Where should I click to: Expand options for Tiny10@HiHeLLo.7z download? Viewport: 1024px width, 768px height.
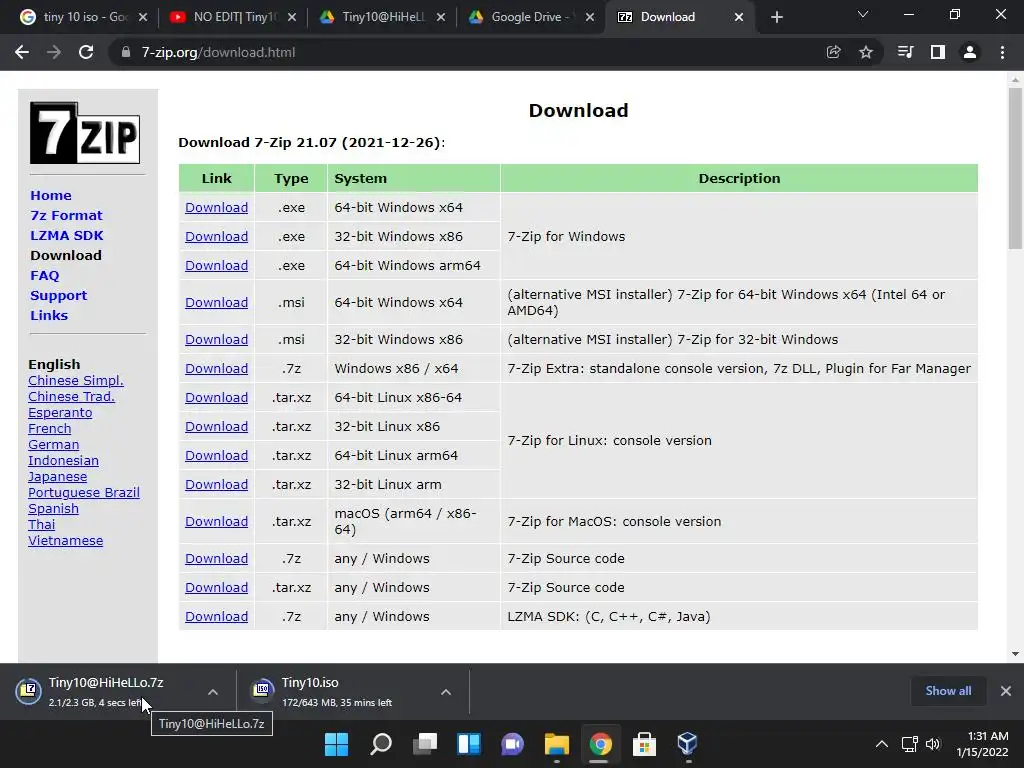[x=212, y=692]
